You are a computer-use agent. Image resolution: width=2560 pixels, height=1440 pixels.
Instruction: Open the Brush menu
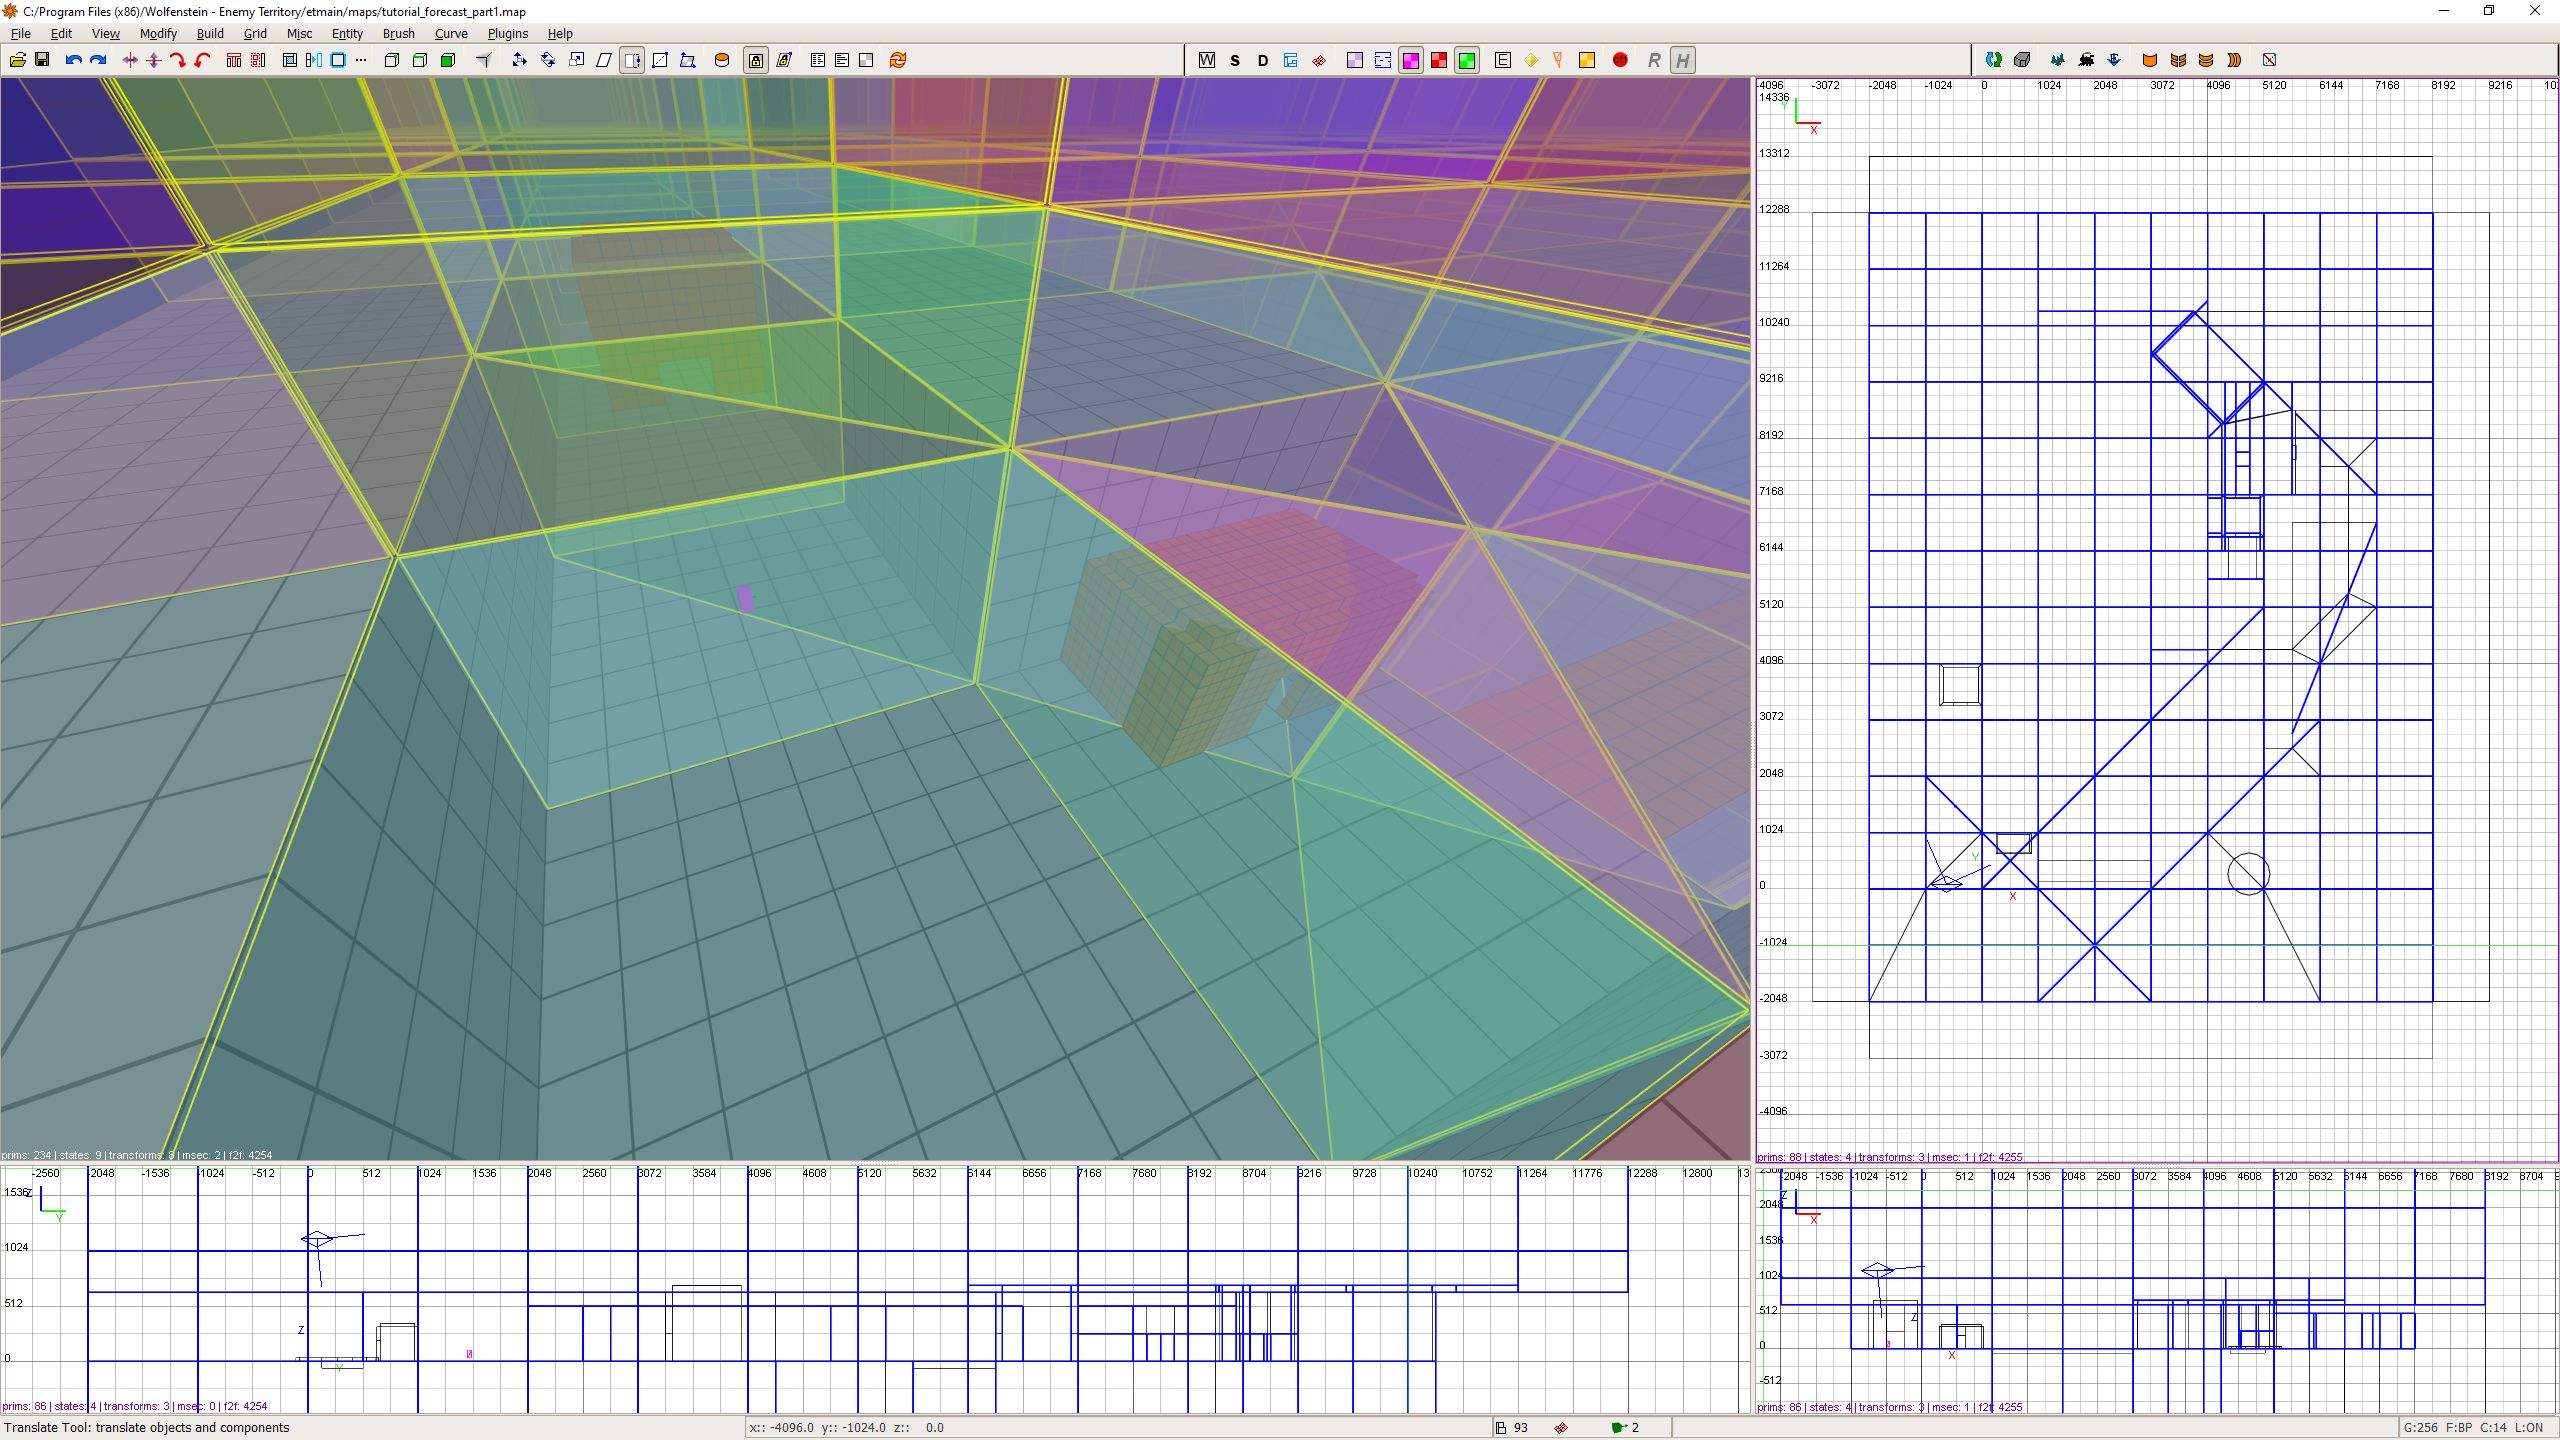coord(398,33)
